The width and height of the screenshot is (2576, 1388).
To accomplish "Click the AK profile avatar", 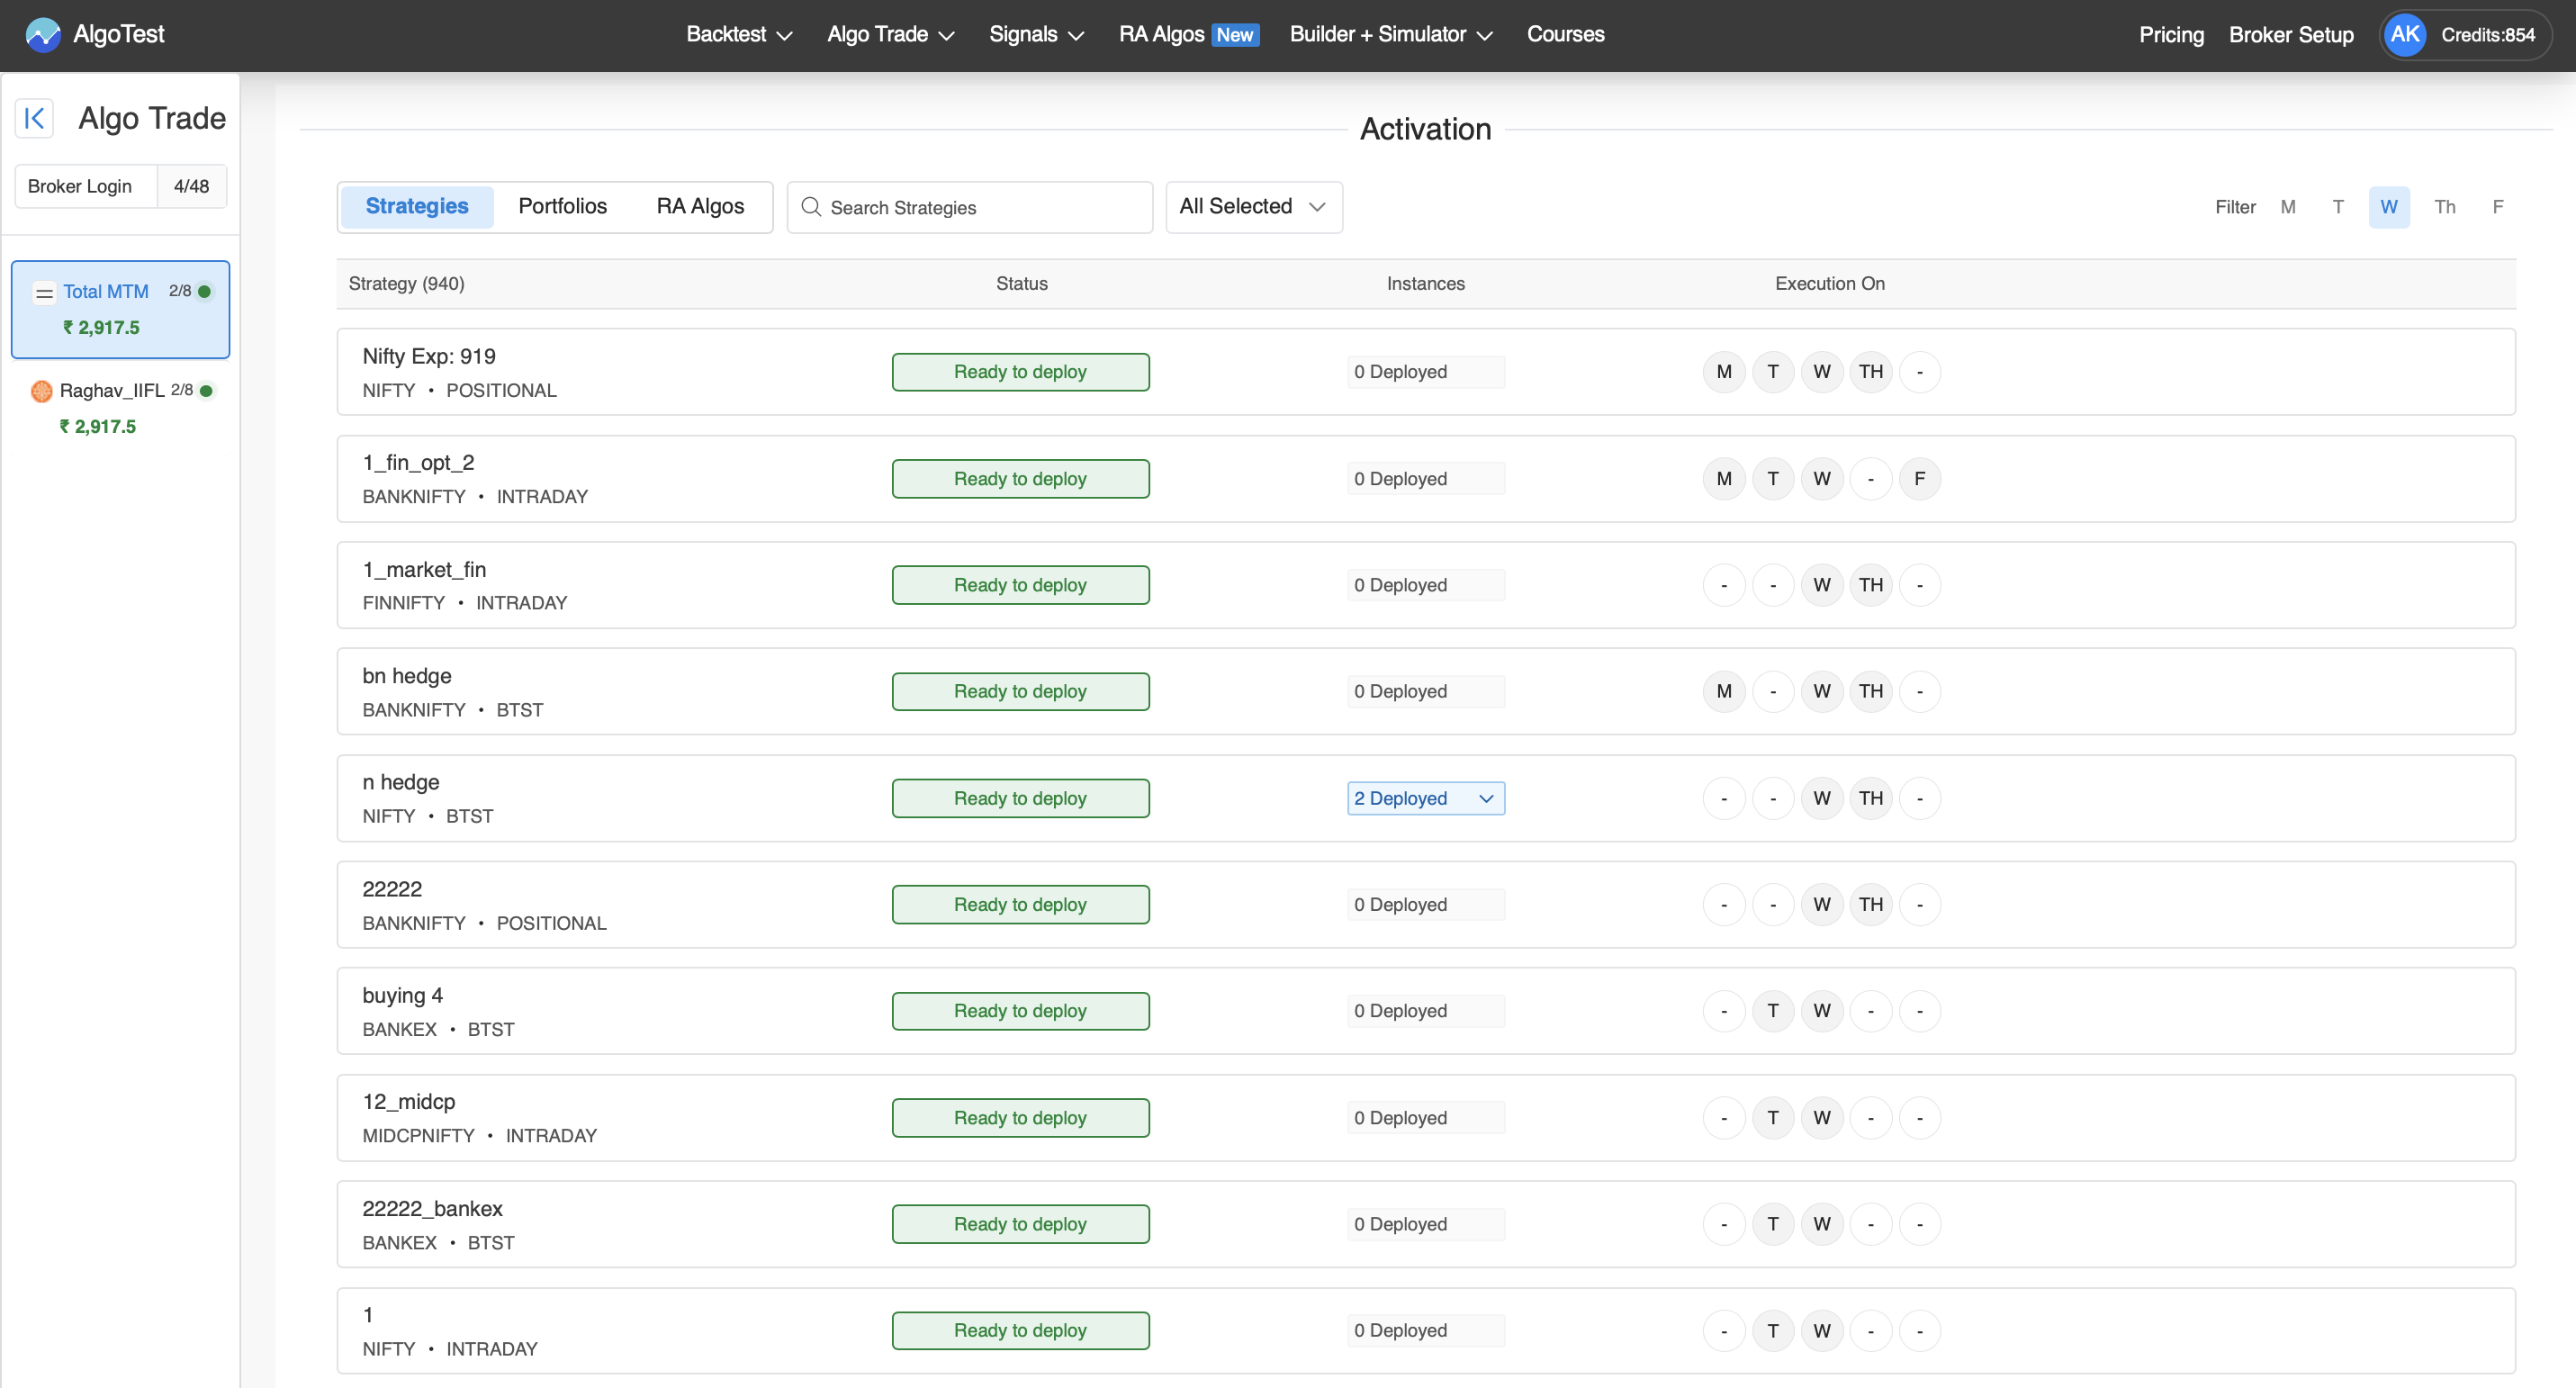I will pyautogui.click(x=2404, y=34).
